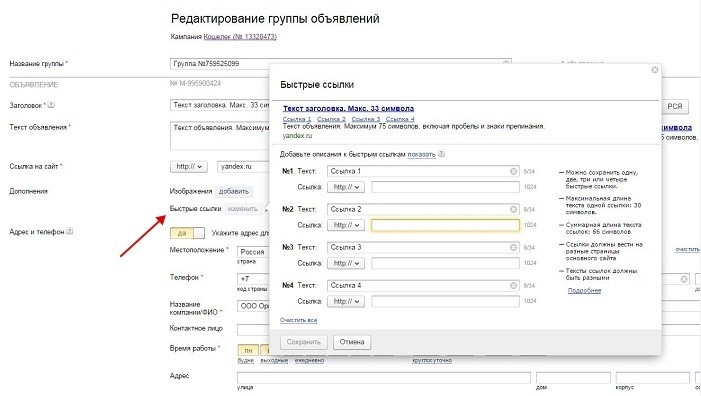The height and width of the screenshot is (396, 701).
Task: Focus text field containing Ссылка 4
Action: pyautogui.click(x=423, y=285)
